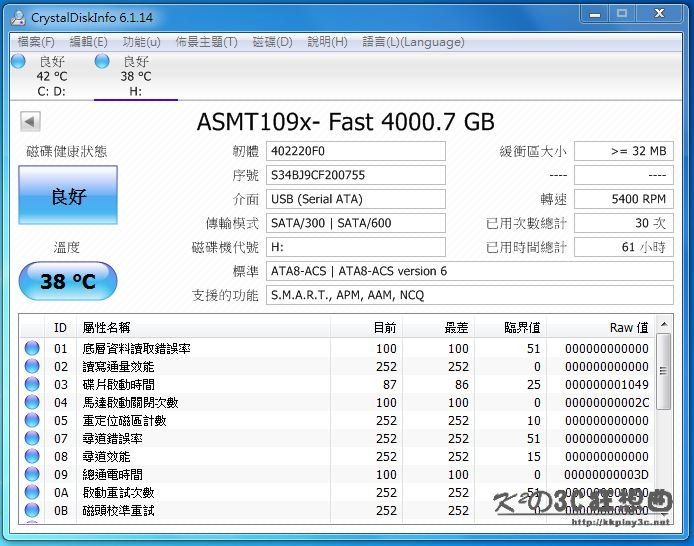Viewport: 694px width, 546px height.
Task: Click the status icon for attribute 05 row
Action: [32, 421]
